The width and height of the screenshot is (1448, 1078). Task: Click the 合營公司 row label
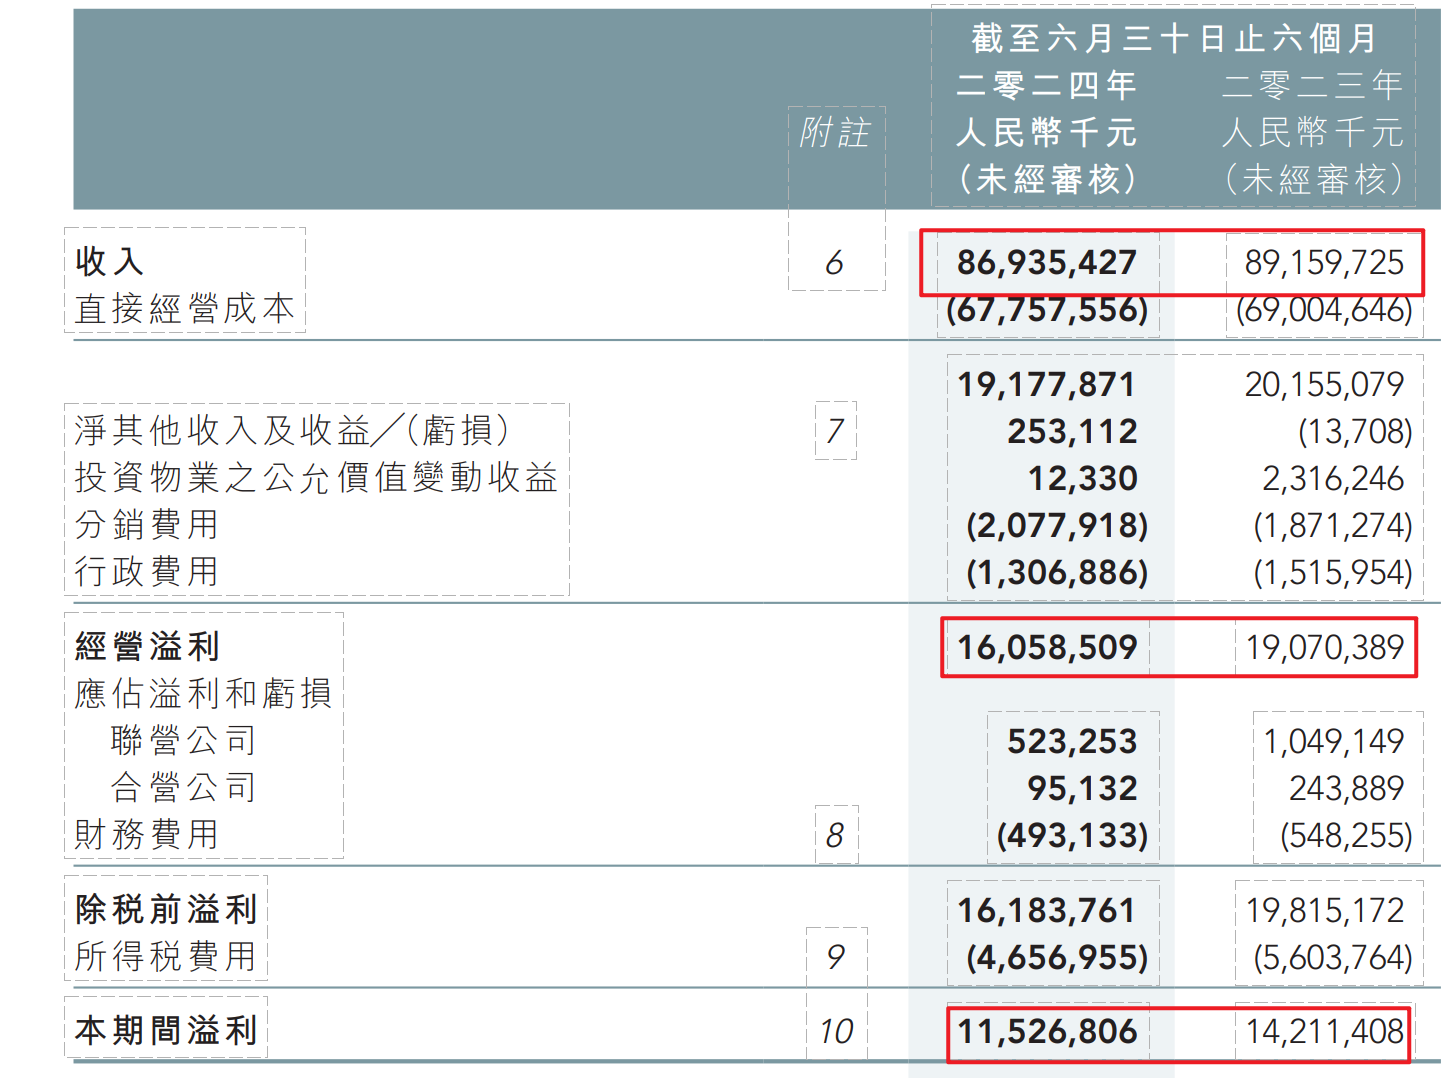pyautogui.click(x=184, y=788)
